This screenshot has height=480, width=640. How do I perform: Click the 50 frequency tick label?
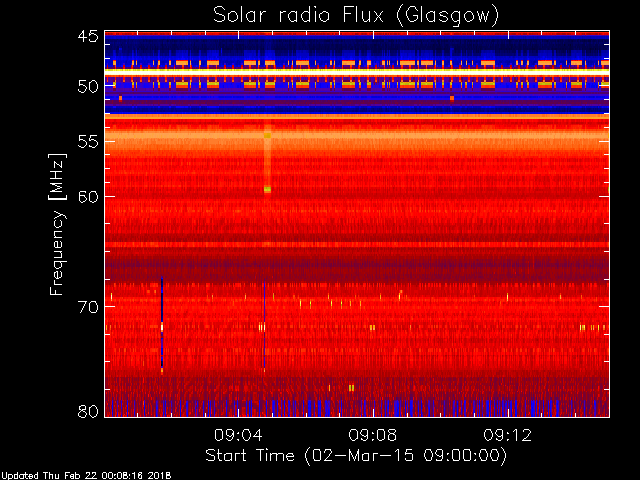(x=88, y=87)
